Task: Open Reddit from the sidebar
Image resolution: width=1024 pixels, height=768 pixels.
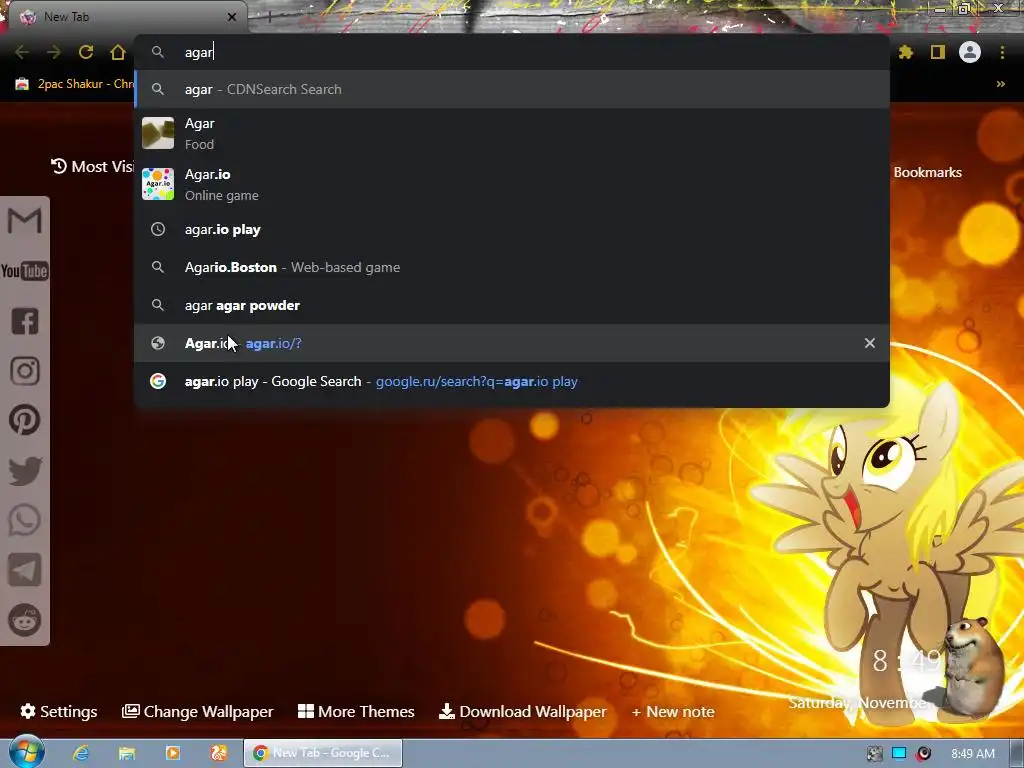Action: click(x=25, y=619)
